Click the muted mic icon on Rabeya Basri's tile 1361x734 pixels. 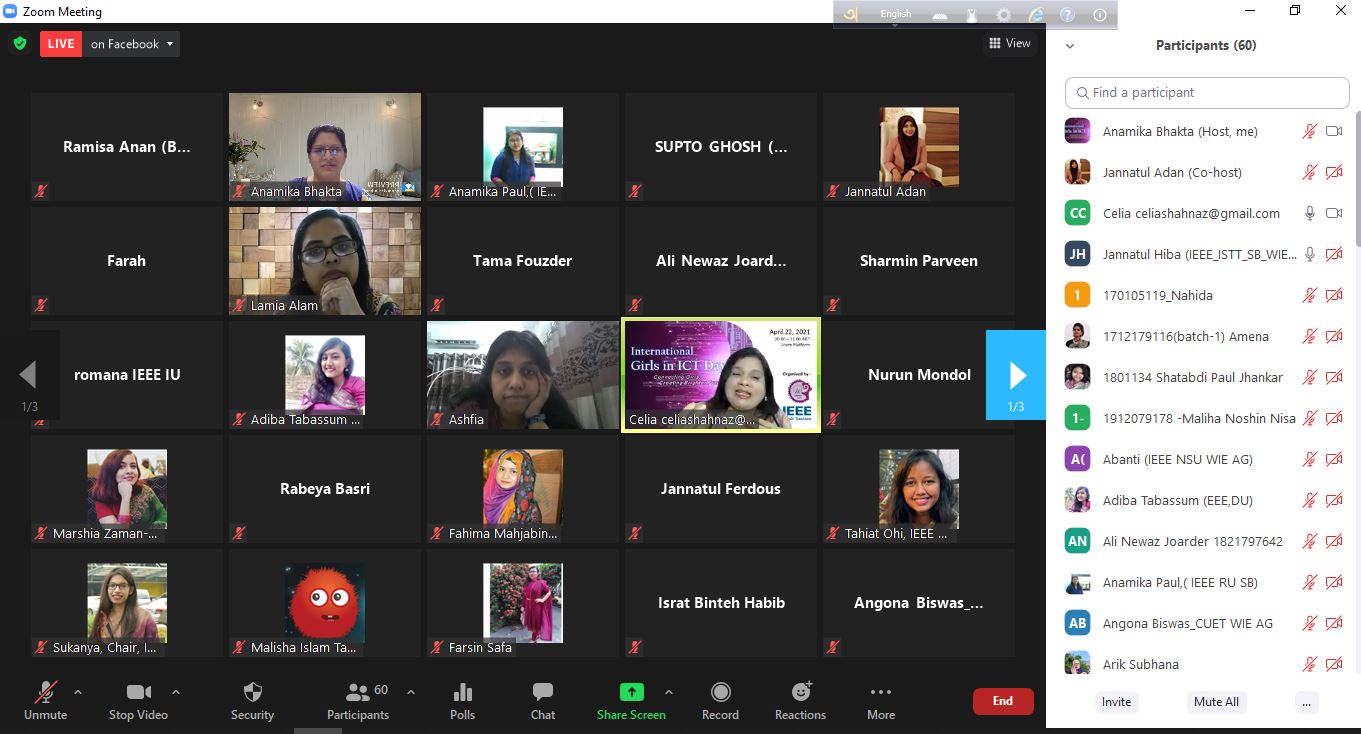pyautogui.click(x=239, y=533)
